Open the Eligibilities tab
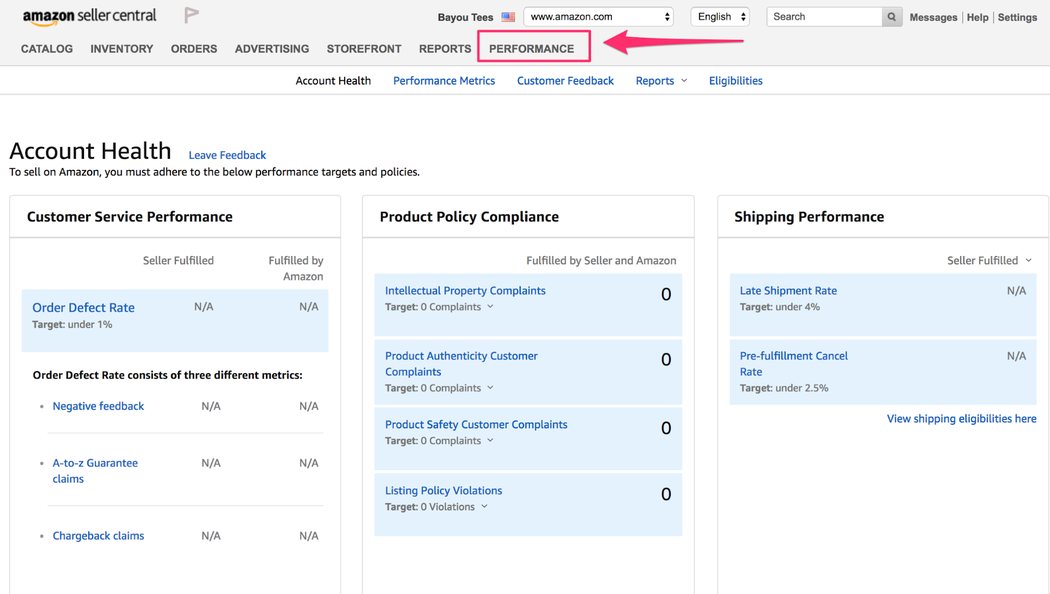This screenshot has height=594, width=1050. tap(735, 80)
